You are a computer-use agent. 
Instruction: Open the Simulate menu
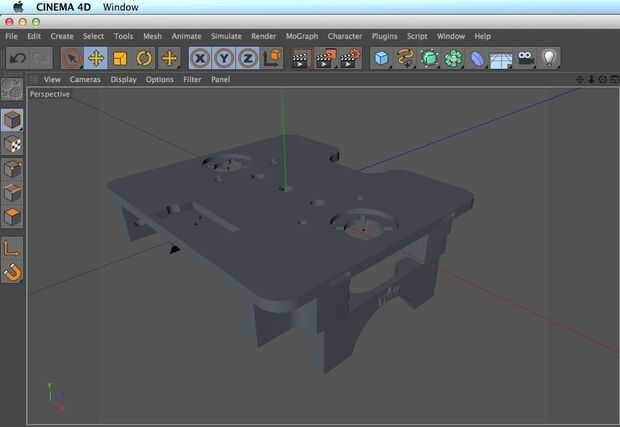[x=226, y=36]
